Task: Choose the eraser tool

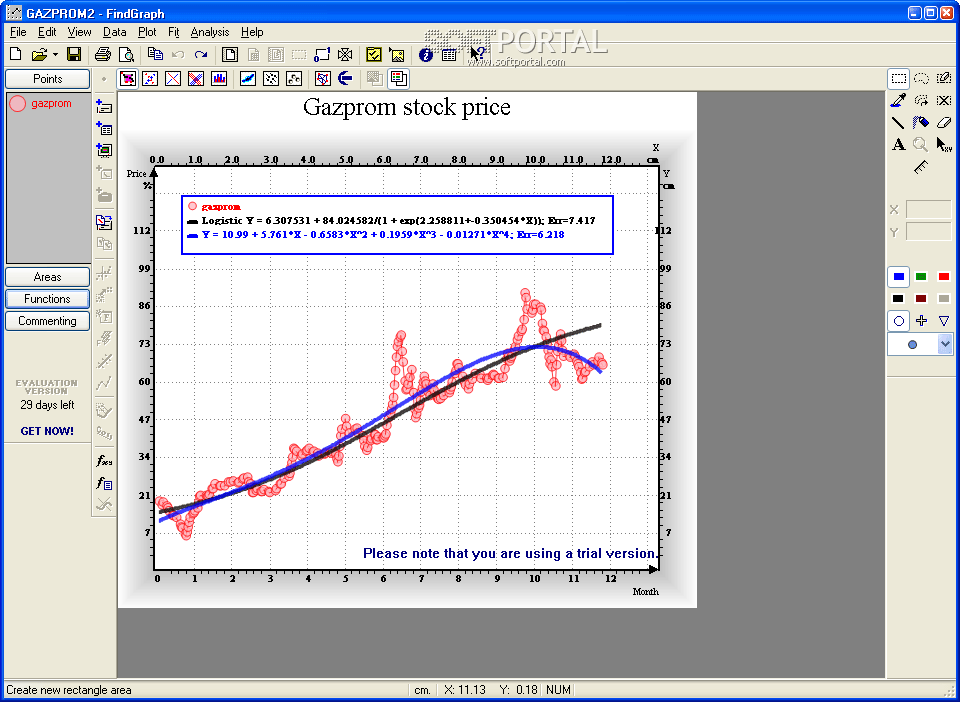Action: [x=944, y=122]
